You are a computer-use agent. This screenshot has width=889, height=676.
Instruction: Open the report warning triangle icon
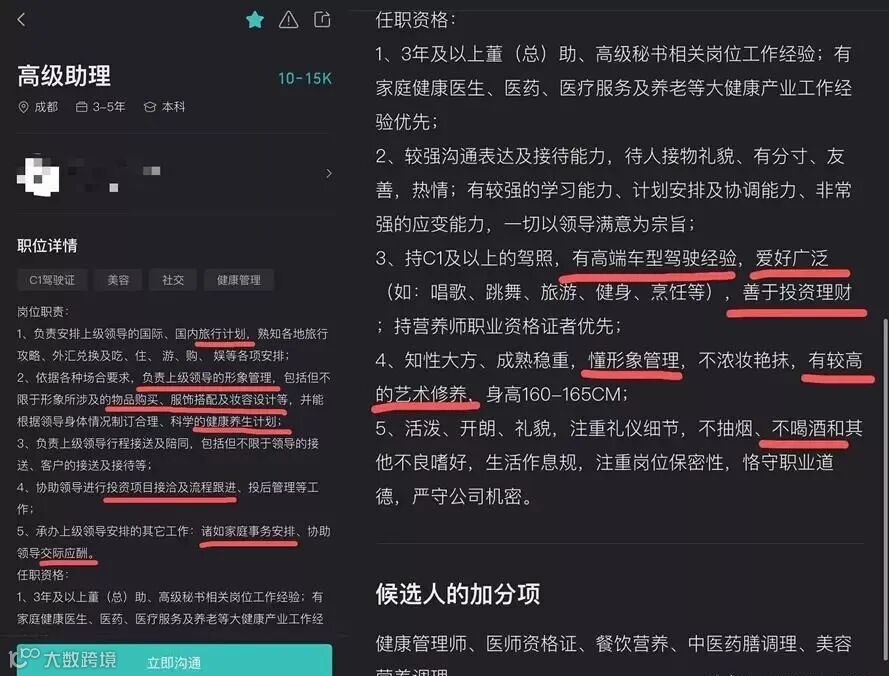coord(289,20)
